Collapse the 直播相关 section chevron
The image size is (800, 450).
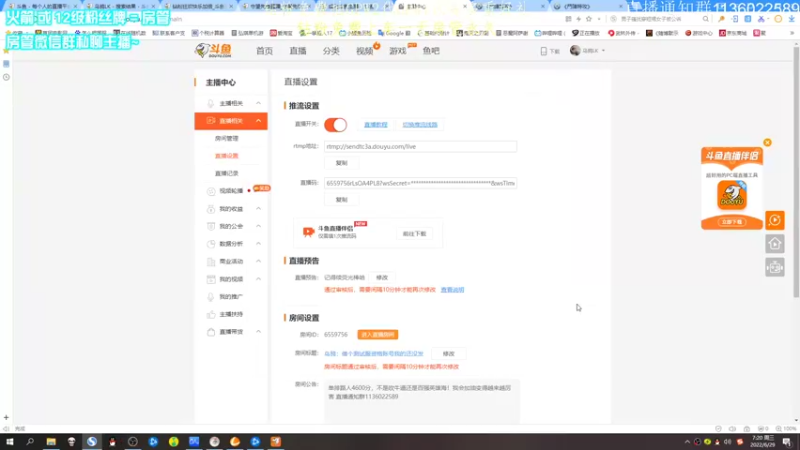(x=258, y=121)
